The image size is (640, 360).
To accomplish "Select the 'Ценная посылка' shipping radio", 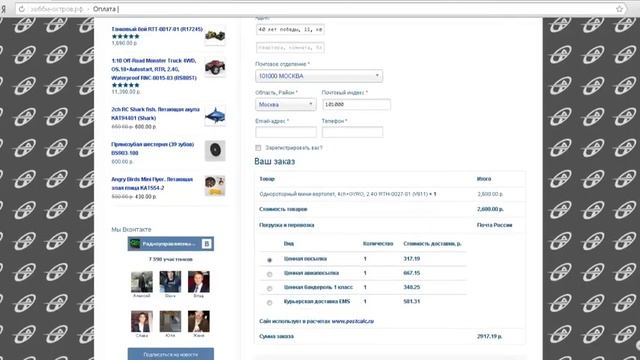I will [269, 260].
